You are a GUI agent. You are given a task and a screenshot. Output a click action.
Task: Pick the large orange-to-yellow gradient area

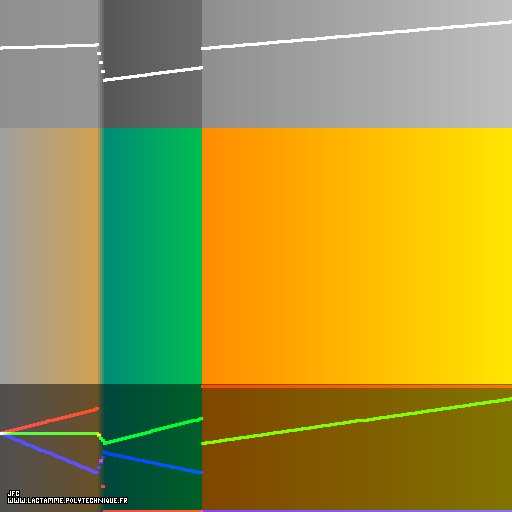click(357, 256)
